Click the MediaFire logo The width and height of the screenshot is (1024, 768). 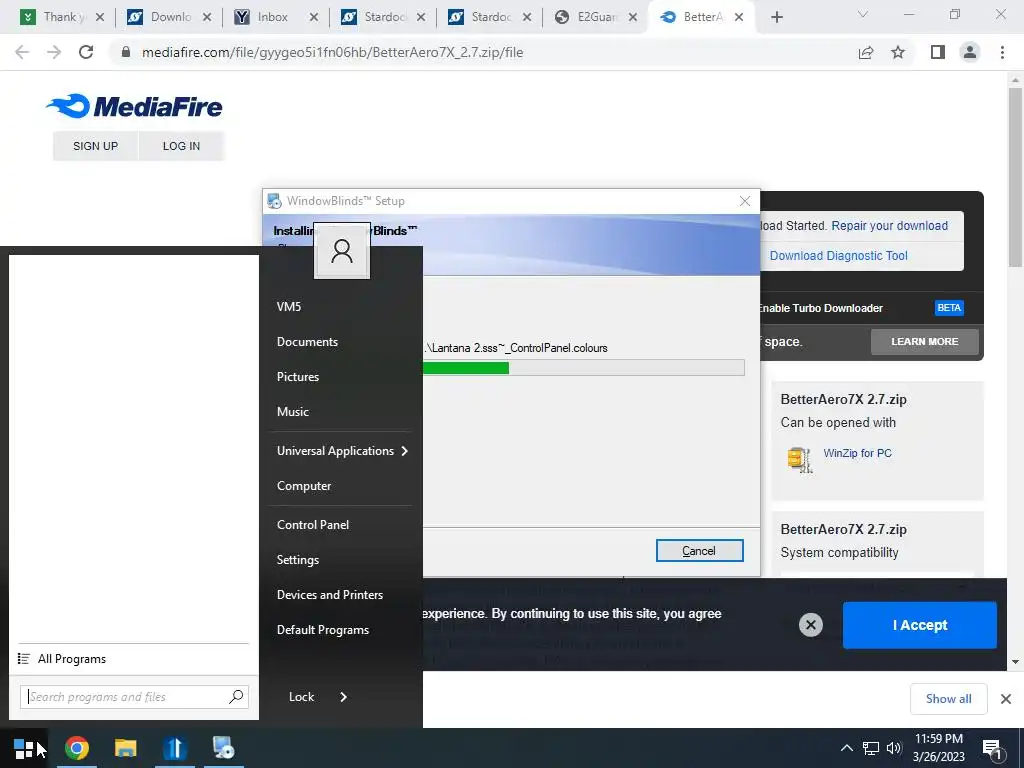coord(134,106)
